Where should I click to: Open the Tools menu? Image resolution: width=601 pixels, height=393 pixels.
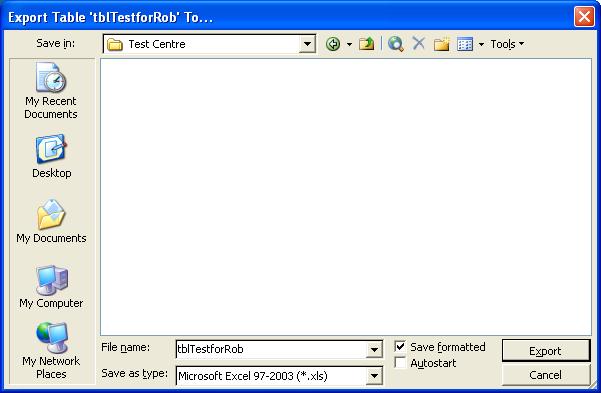pos(507,44)
